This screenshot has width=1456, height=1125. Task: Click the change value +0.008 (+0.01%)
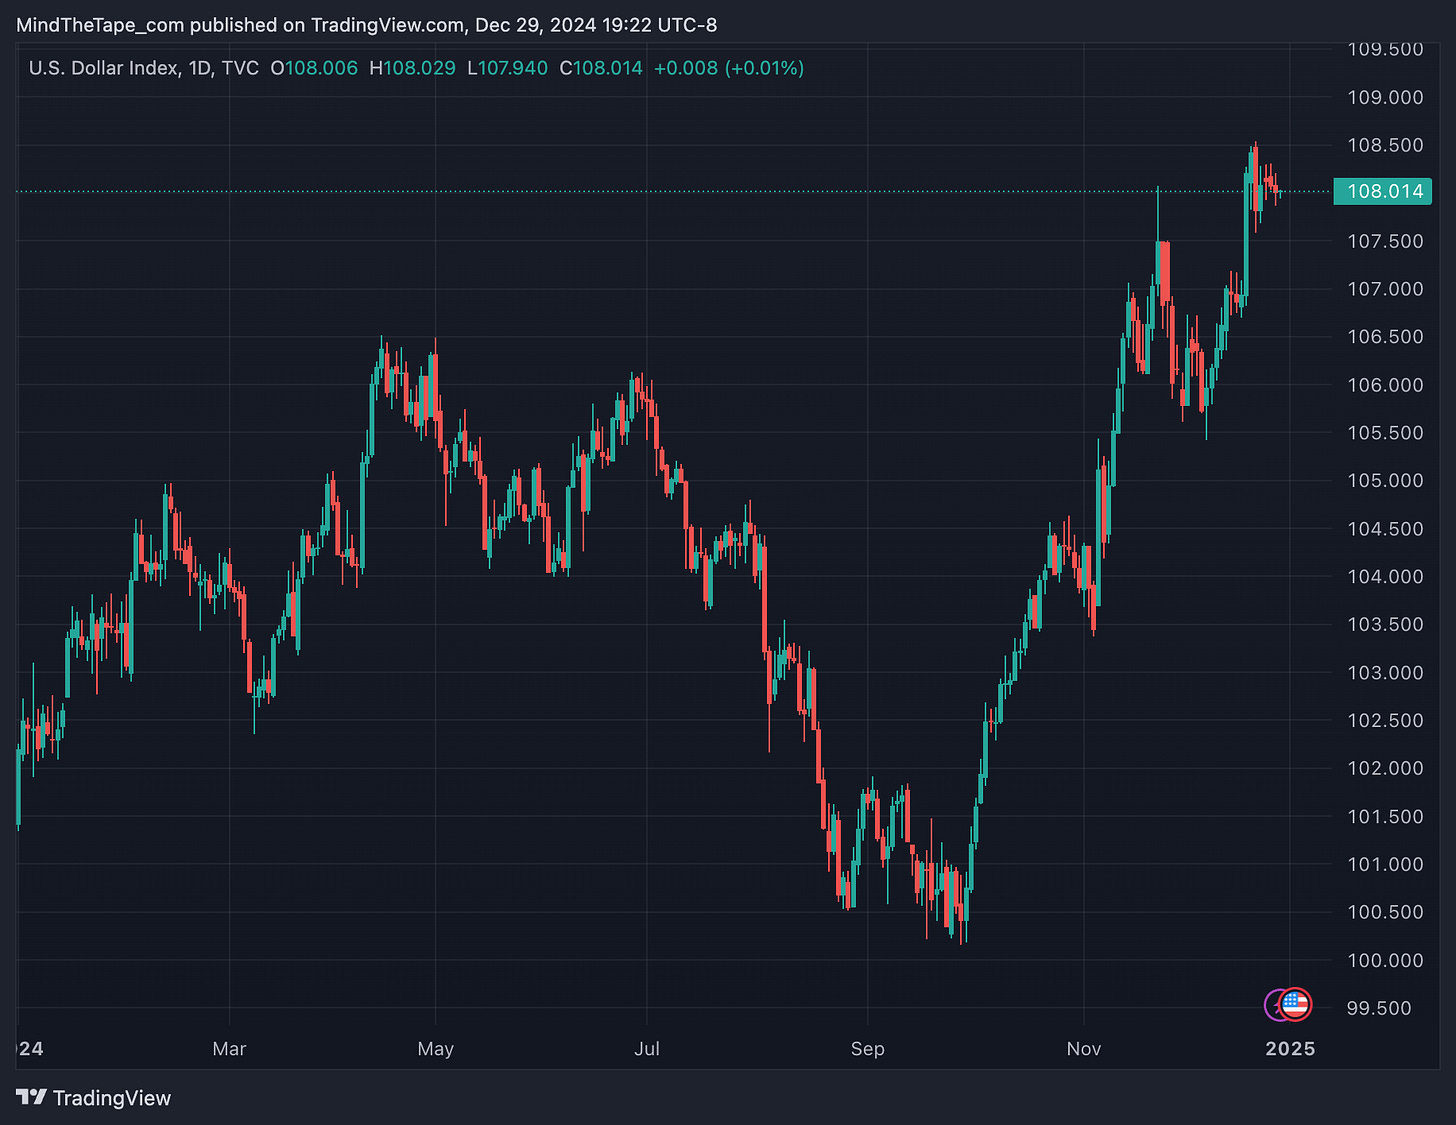tap(729, 68)
